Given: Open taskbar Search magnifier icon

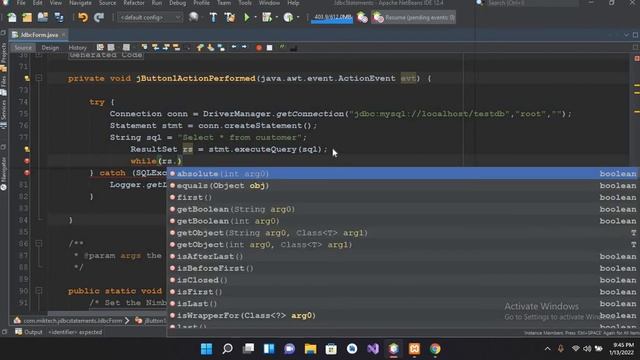Looking at the screenshot, I should (x=227, y=349).
